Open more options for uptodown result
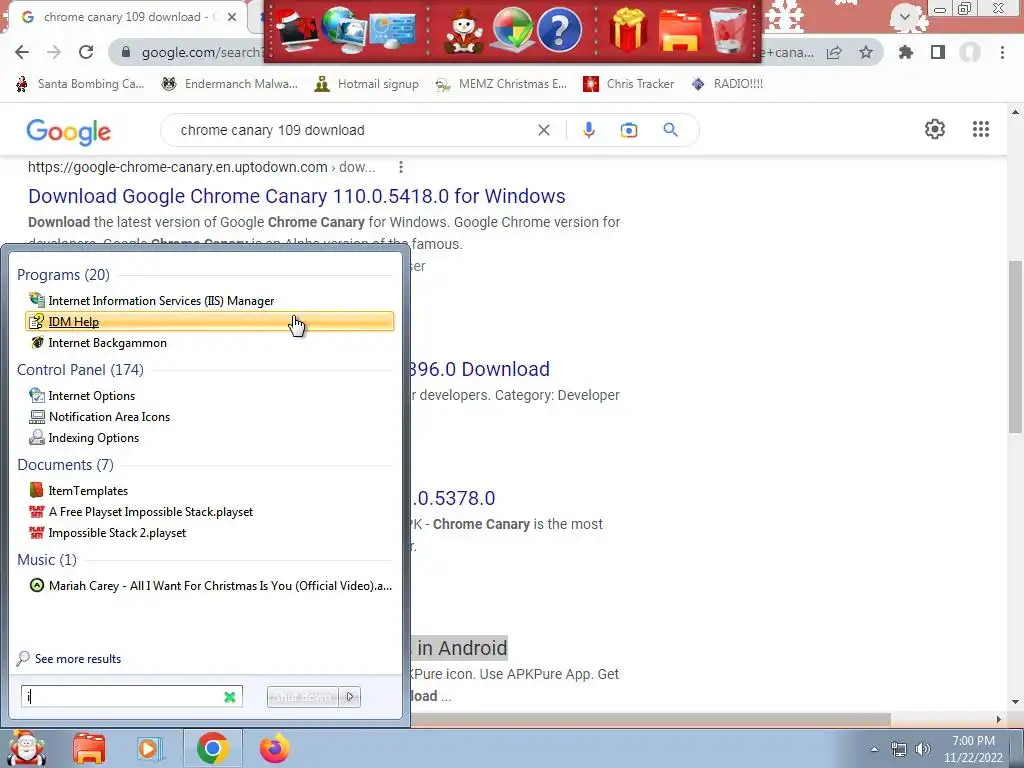Image resolution: width=1024 pixels, height=768 pixels. (400, 167)
